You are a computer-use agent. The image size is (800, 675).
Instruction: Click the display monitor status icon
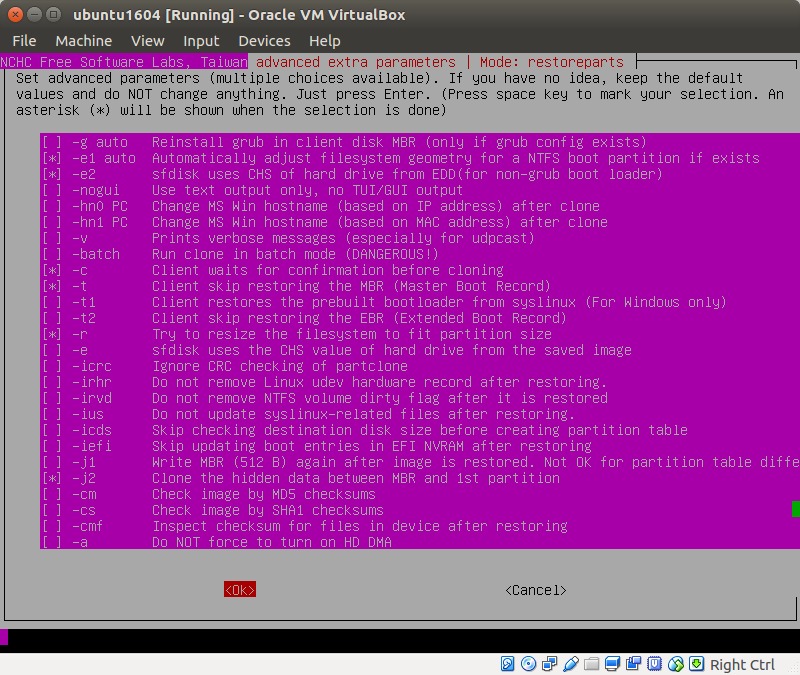pyautogui.click(x=613, y=664)
